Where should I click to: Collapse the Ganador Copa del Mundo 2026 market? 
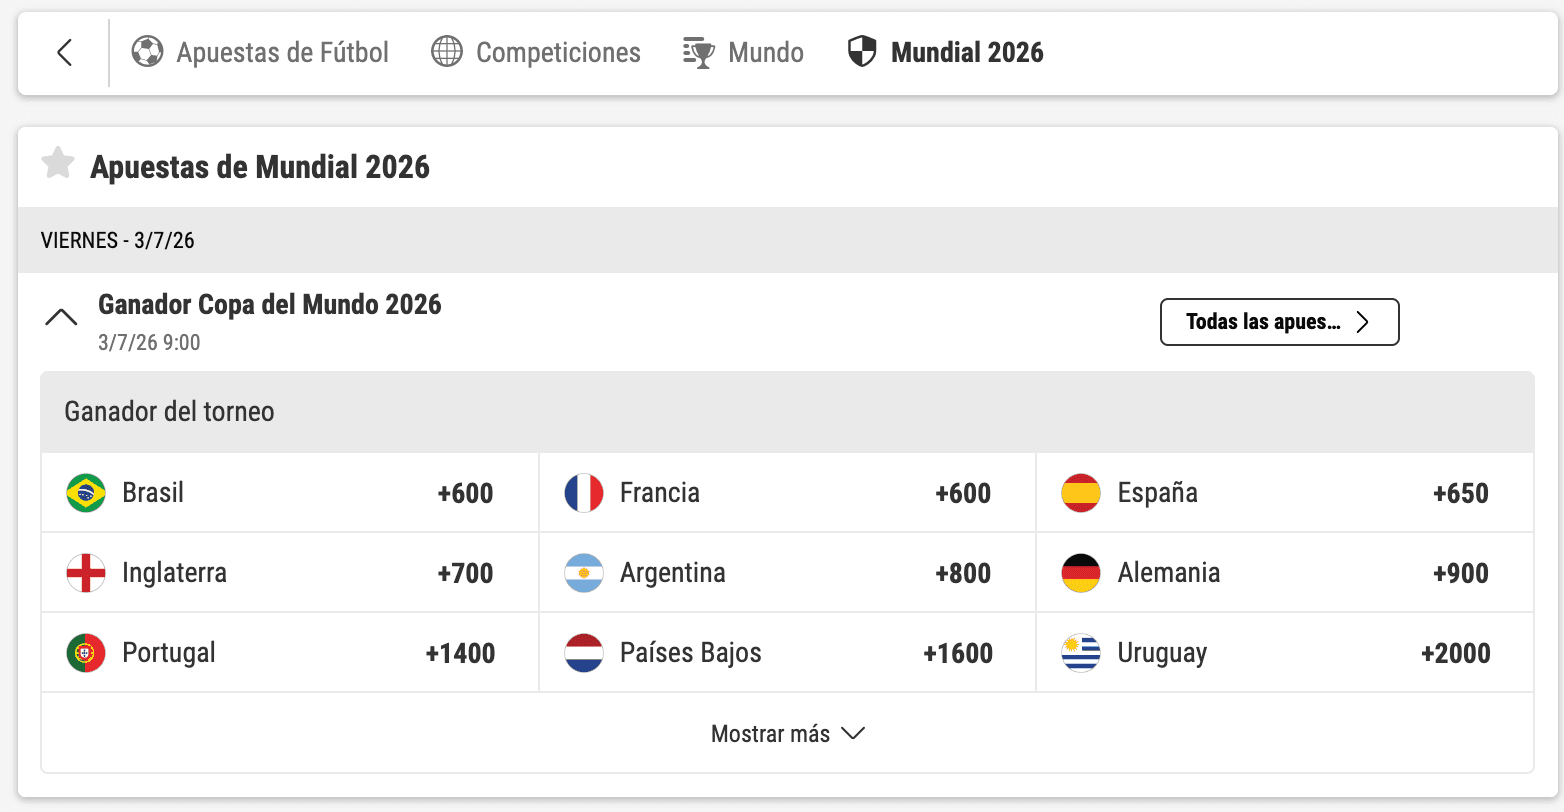coord(61,315)
